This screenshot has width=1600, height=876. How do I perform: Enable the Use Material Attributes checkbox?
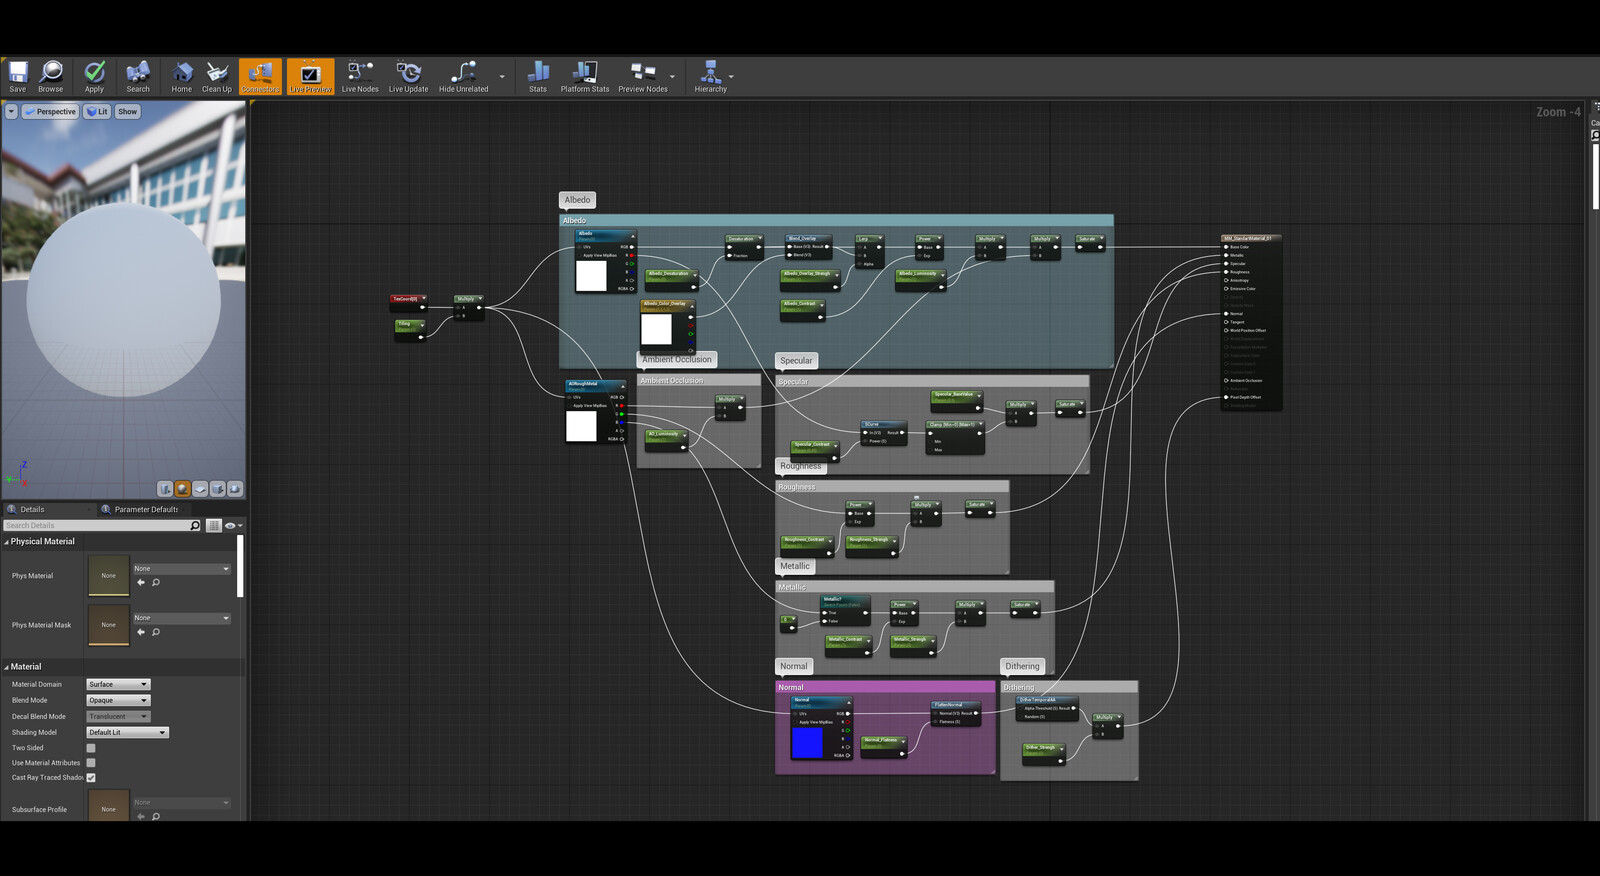(x=91, y=763)
